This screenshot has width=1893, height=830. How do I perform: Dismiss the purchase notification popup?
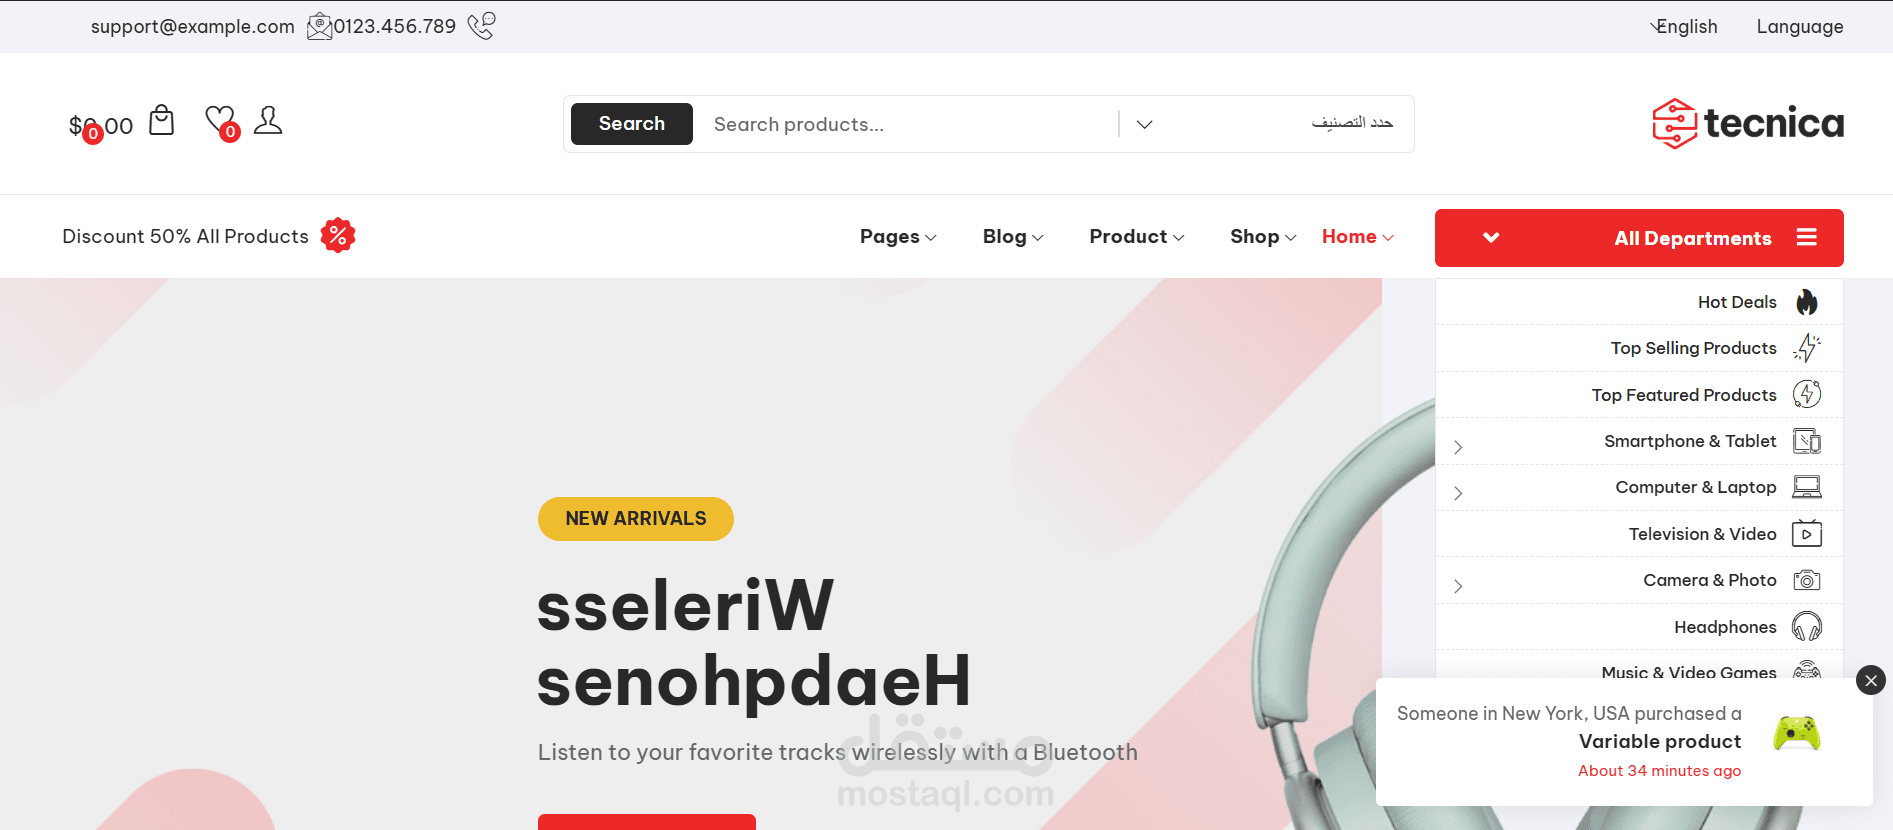pos(1871,680)
